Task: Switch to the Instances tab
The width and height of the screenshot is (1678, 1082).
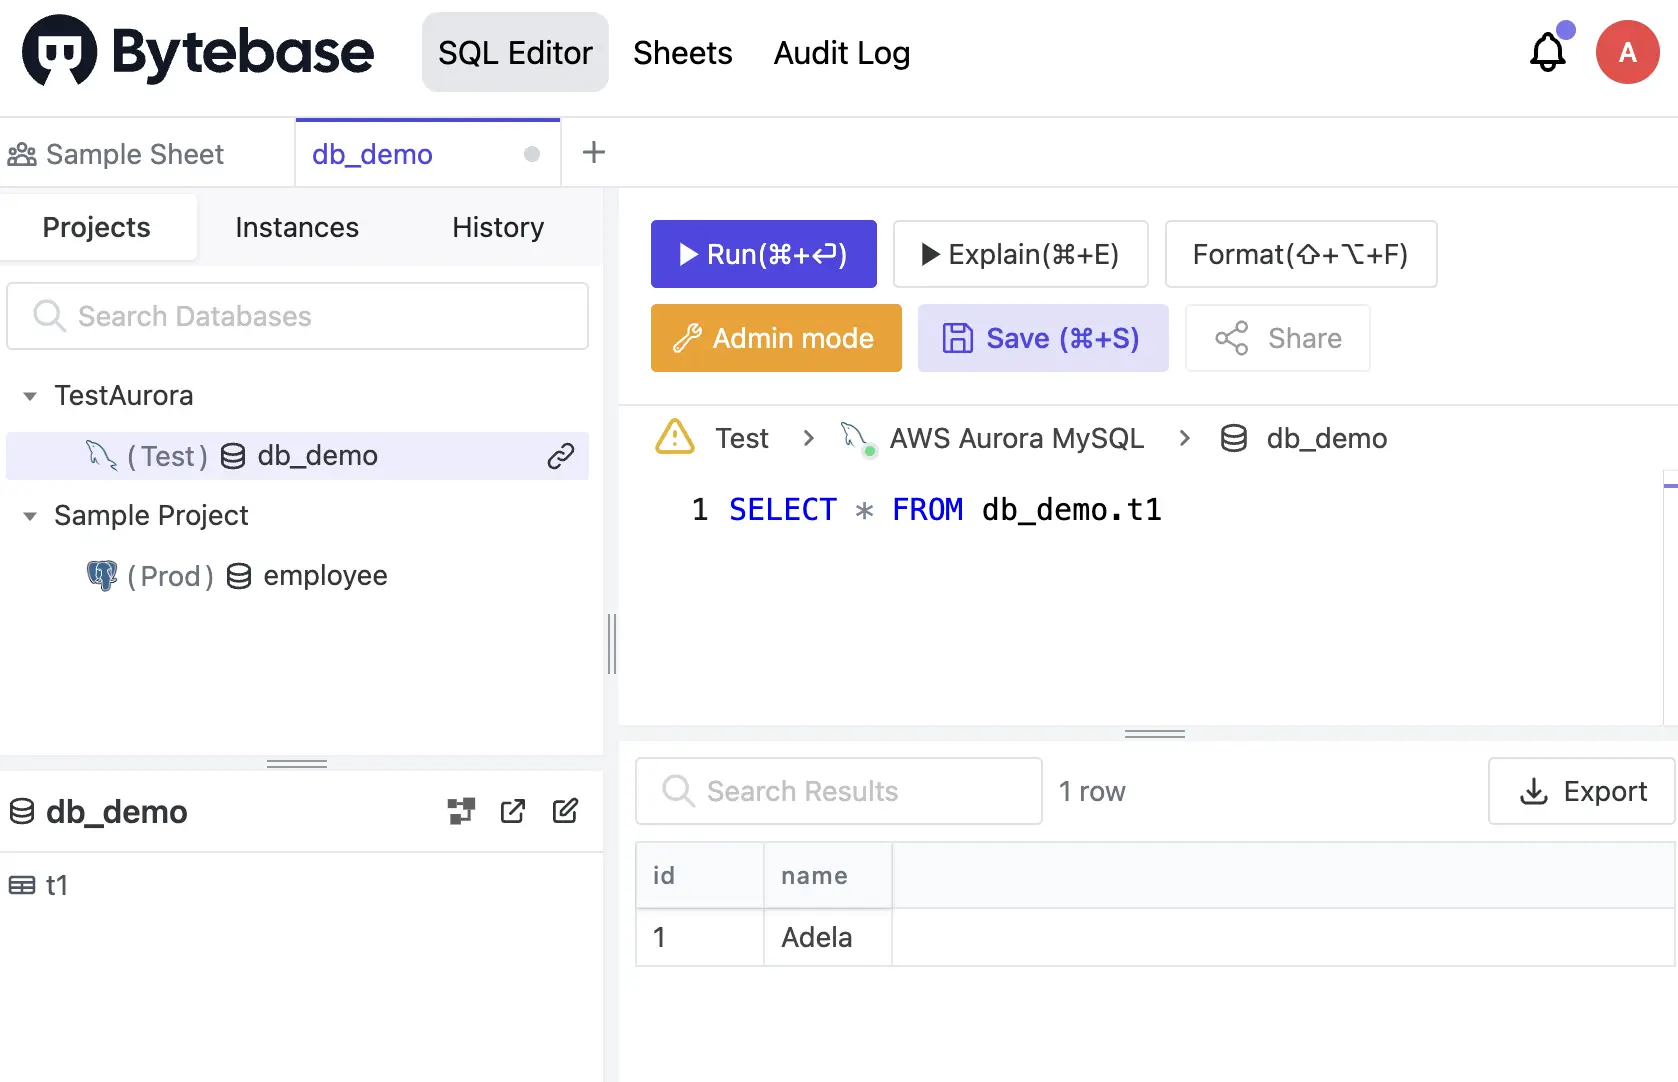Action: point(297,227)
